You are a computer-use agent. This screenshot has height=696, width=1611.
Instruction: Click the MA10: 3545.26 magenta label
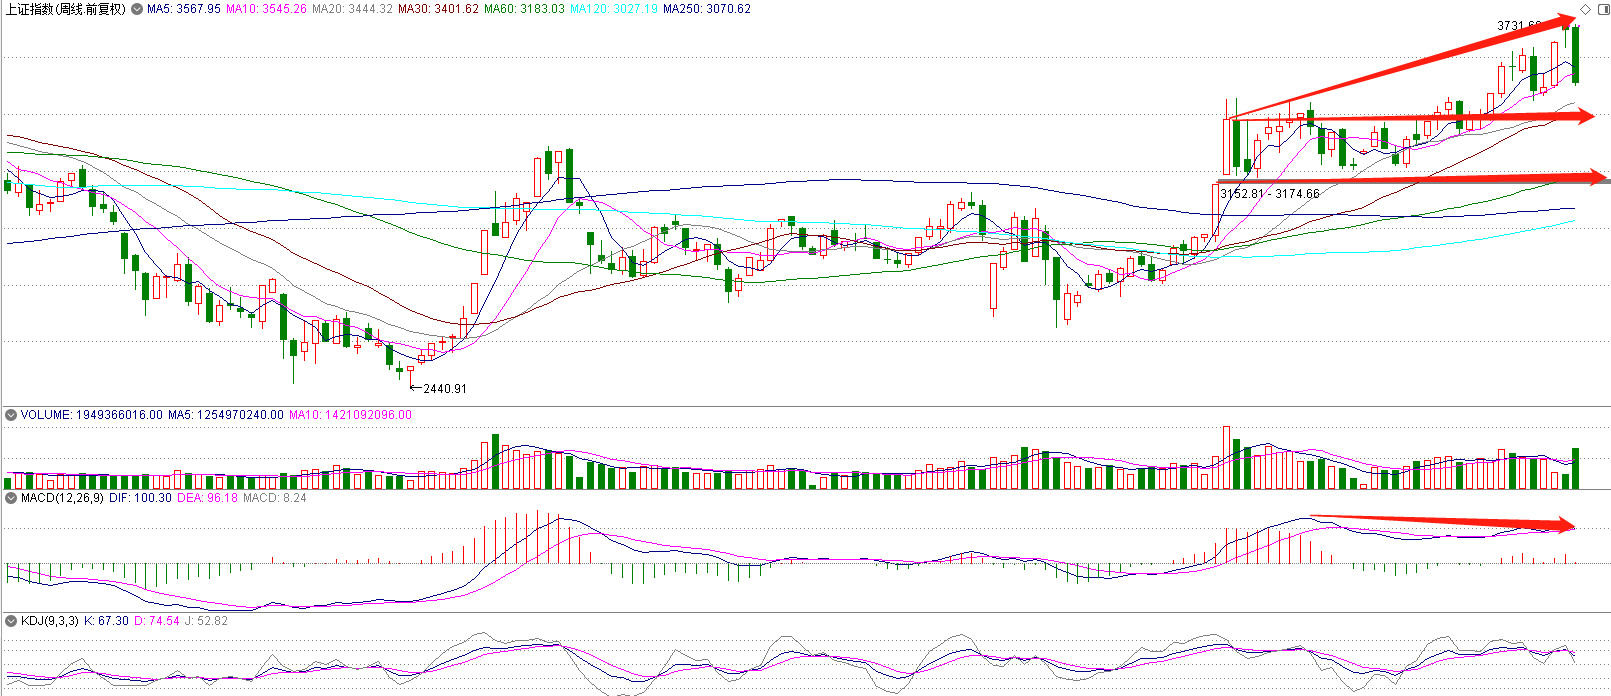266,9
